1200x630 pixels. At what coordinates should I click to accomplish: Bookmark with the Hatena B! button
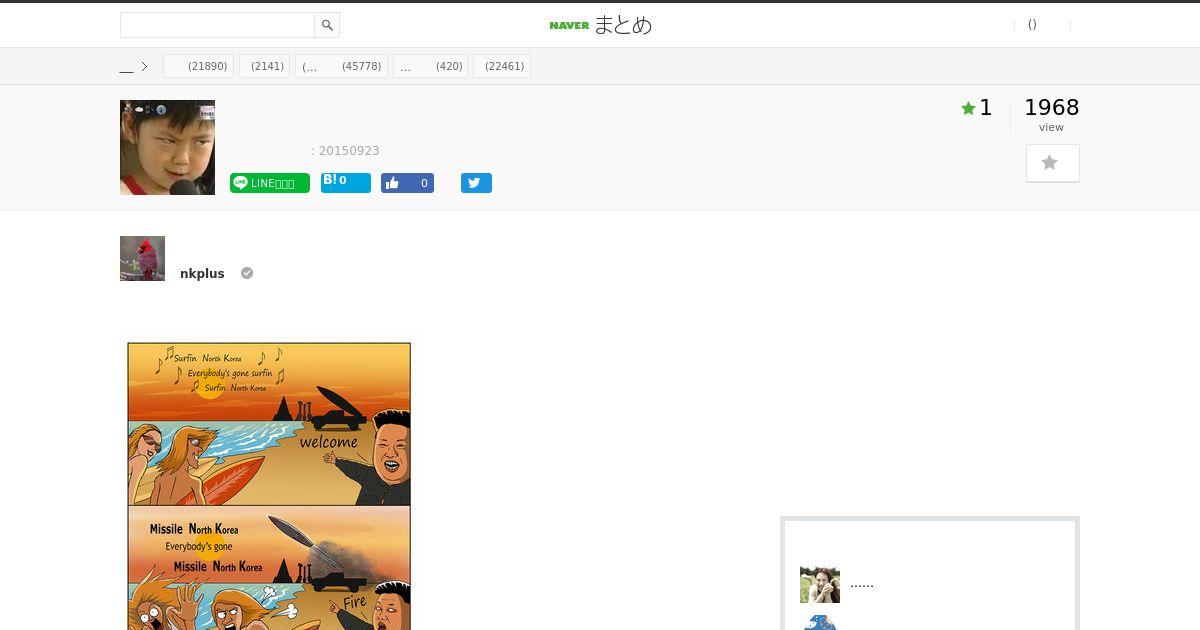(346, 182)
